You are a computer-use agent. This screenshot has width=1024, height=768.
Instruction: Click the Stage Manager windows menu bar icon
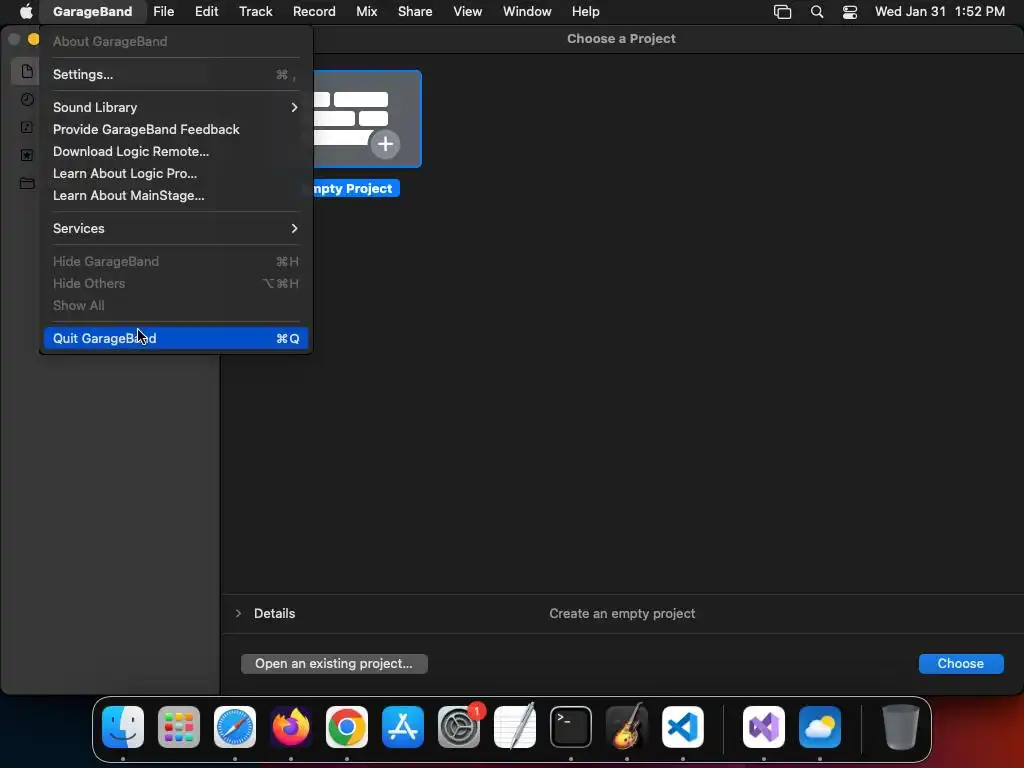tap(782, 11)
